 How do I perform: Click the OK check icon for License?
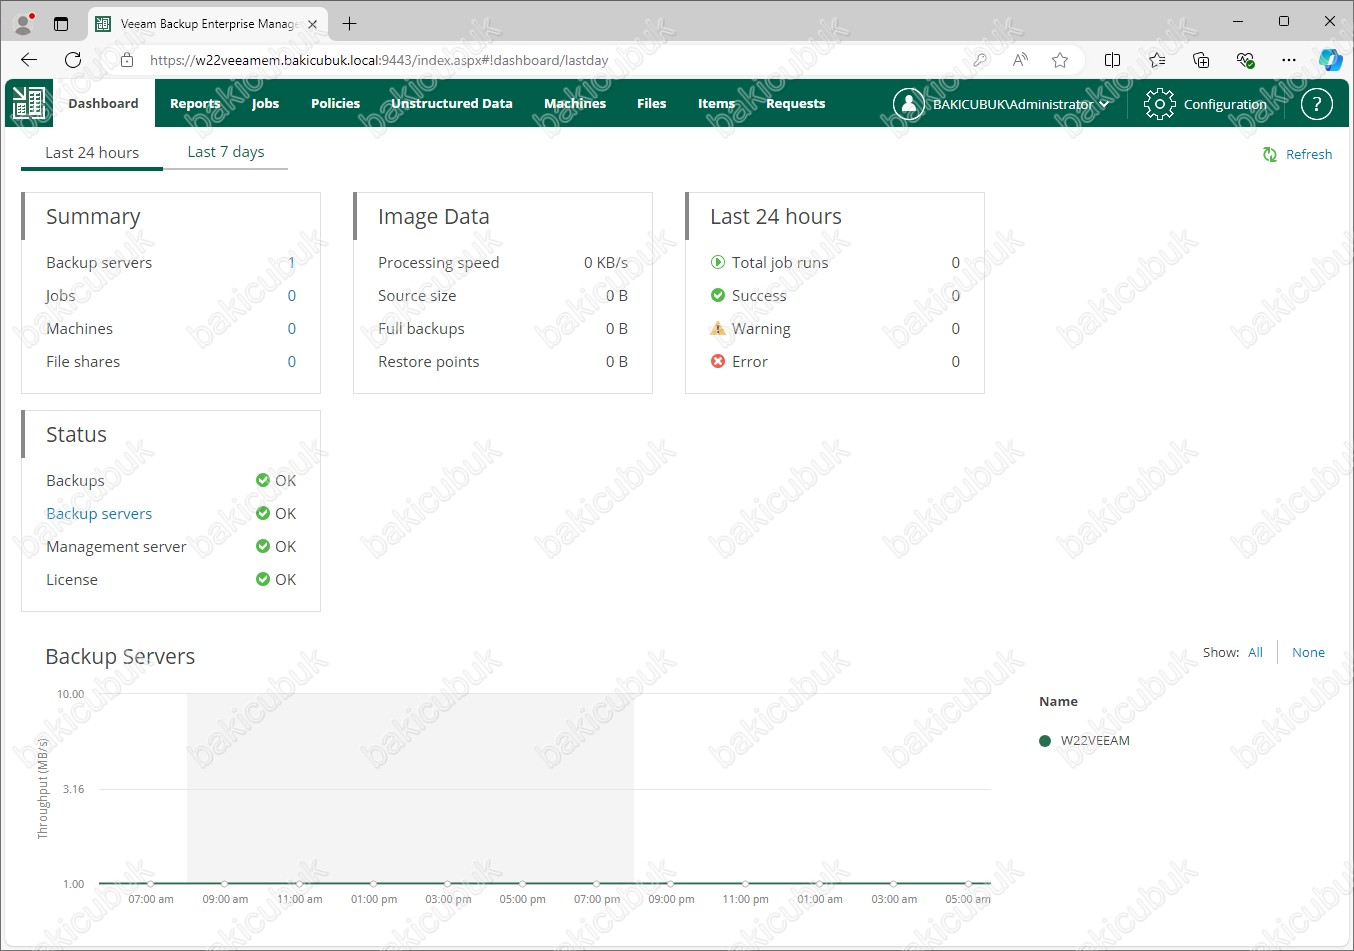[x=263, y=579]
